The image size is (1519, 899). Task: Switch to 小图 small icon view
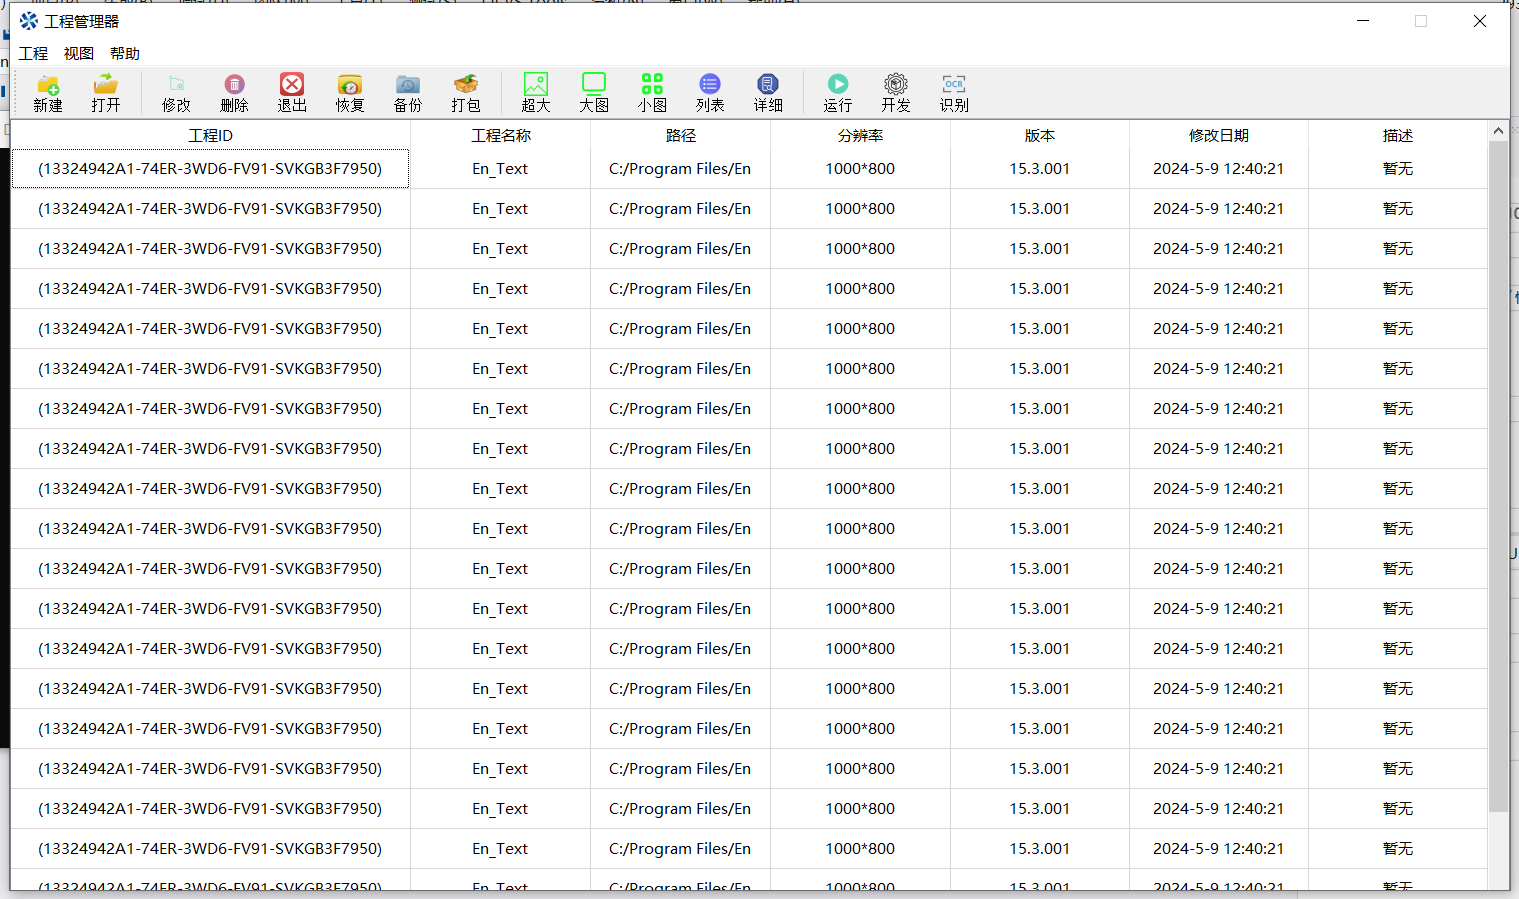(x=652, y=92)
